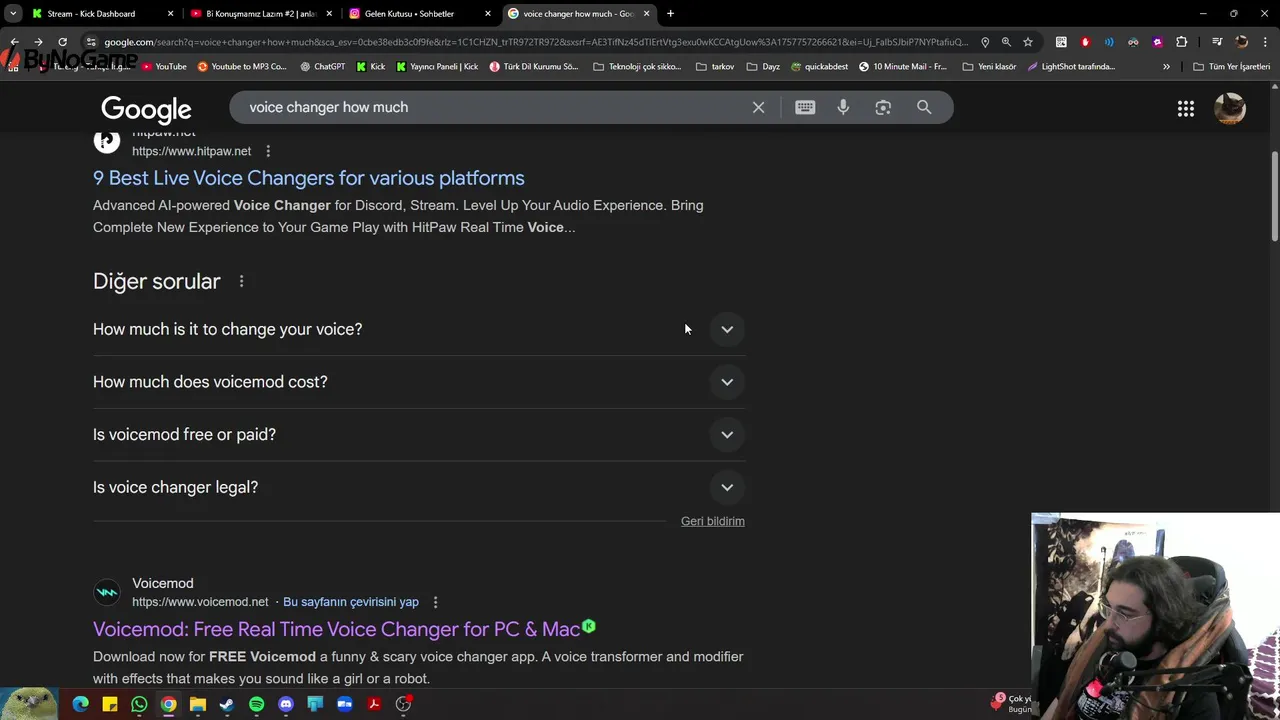Image resolution: width=1280 pixels, height=720 pixels.
Task: Submit search with magnifier icon
Action: pos(924,107)
